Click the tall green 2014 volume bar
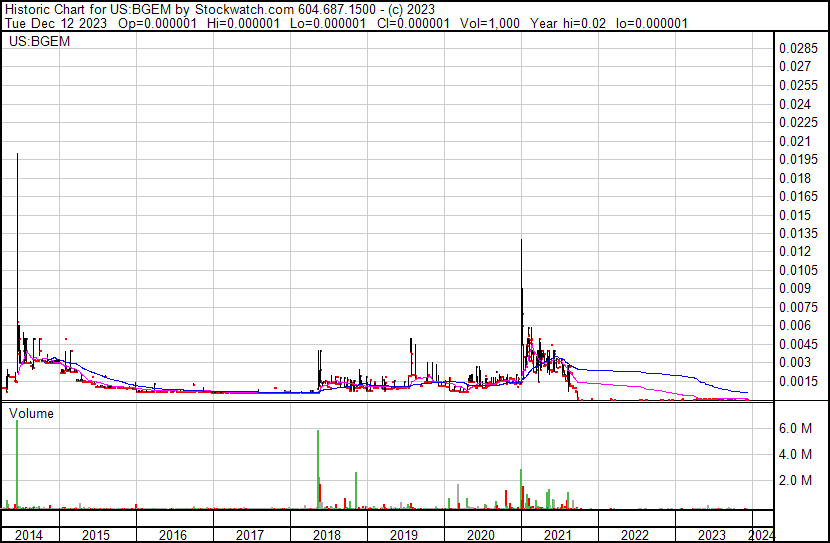 click(17, 464)
